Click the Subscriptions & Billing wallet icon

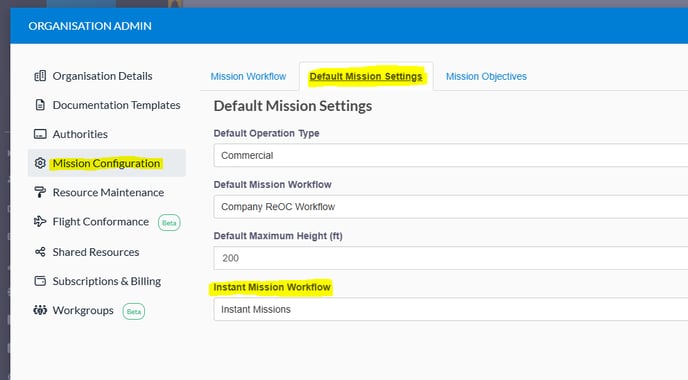coord(40,281)
